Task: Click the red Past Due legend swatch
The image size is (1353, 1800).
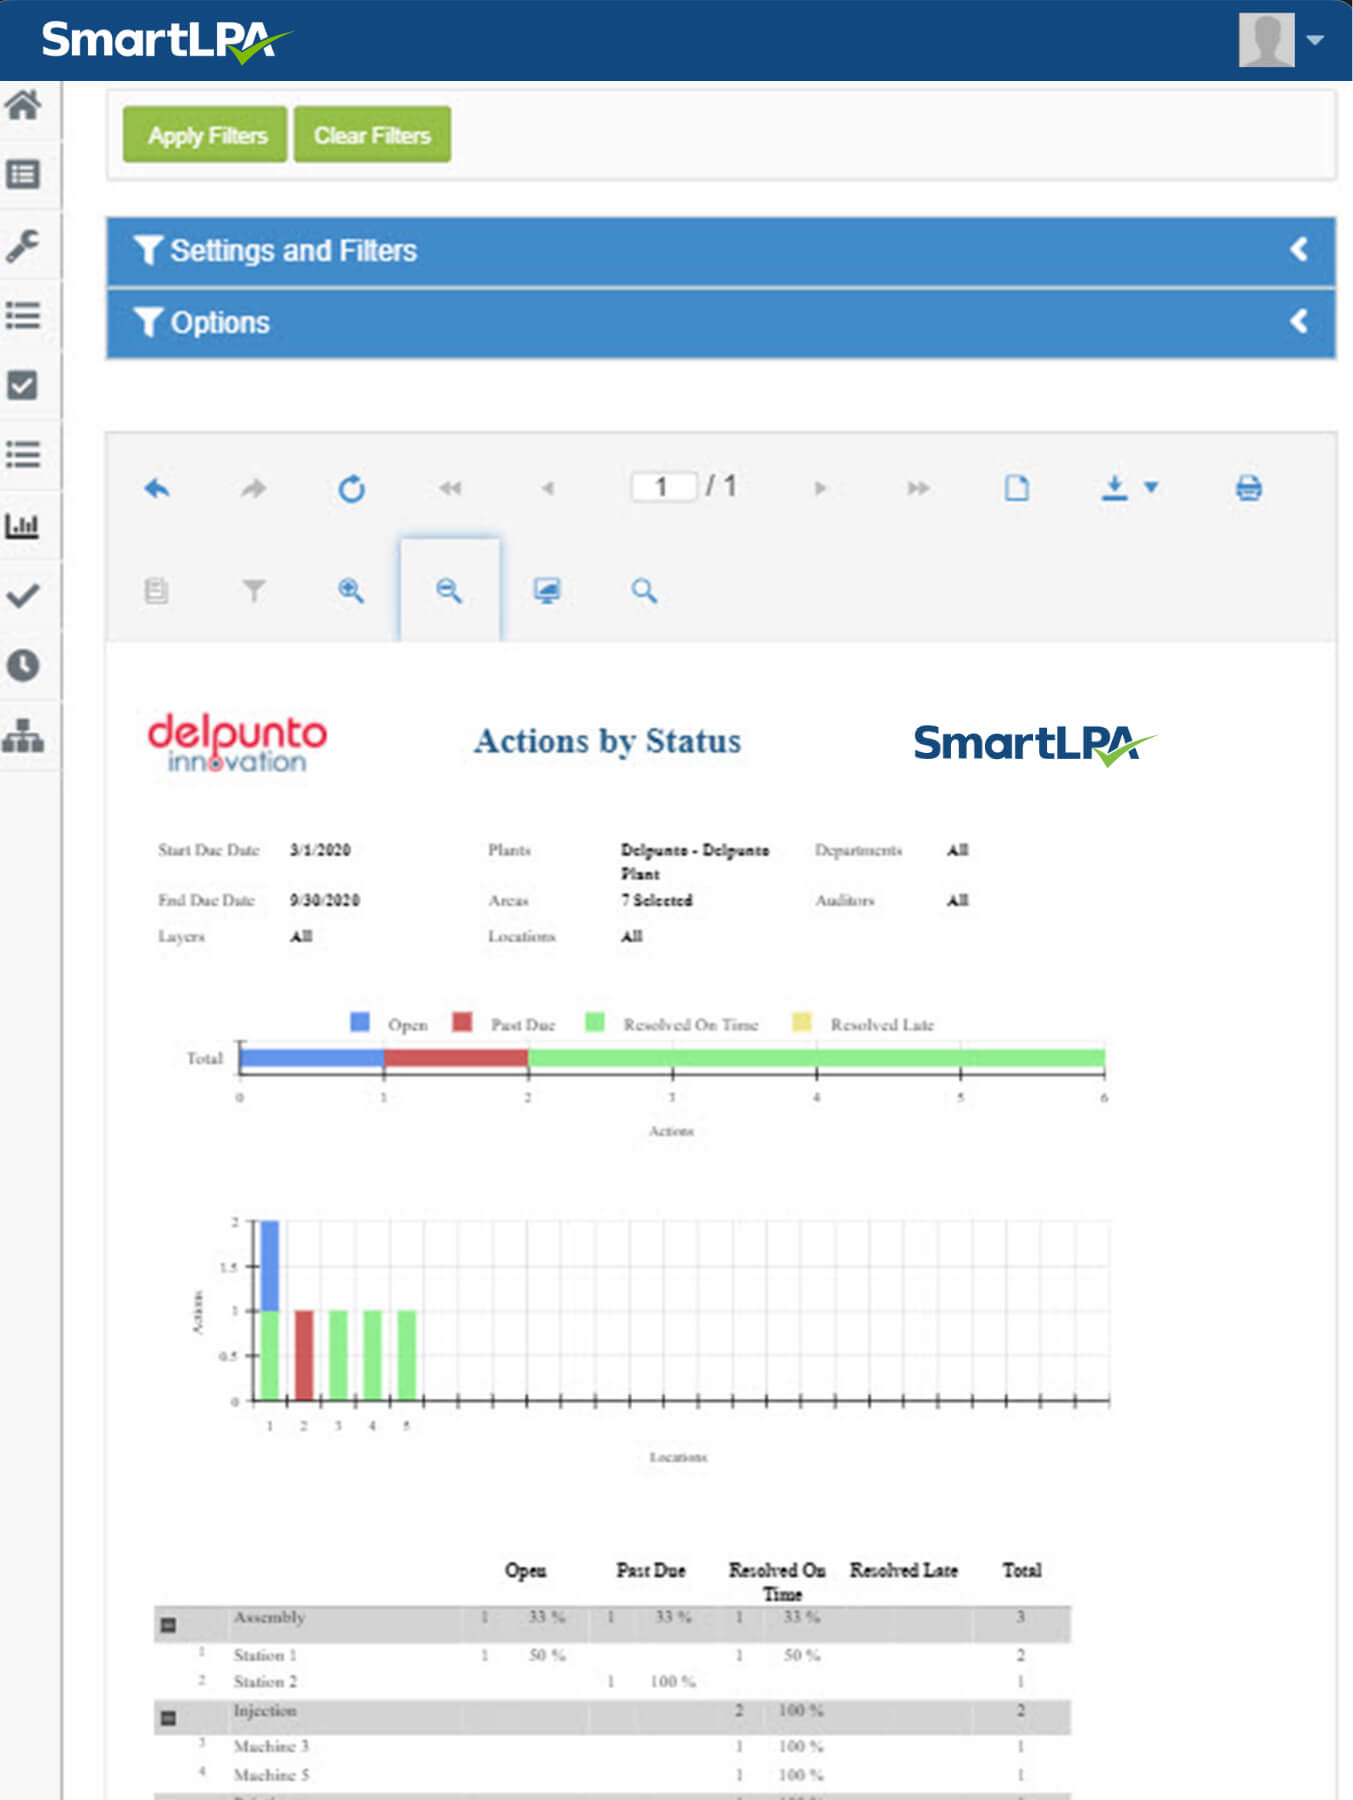Action: pos(462,1022)
